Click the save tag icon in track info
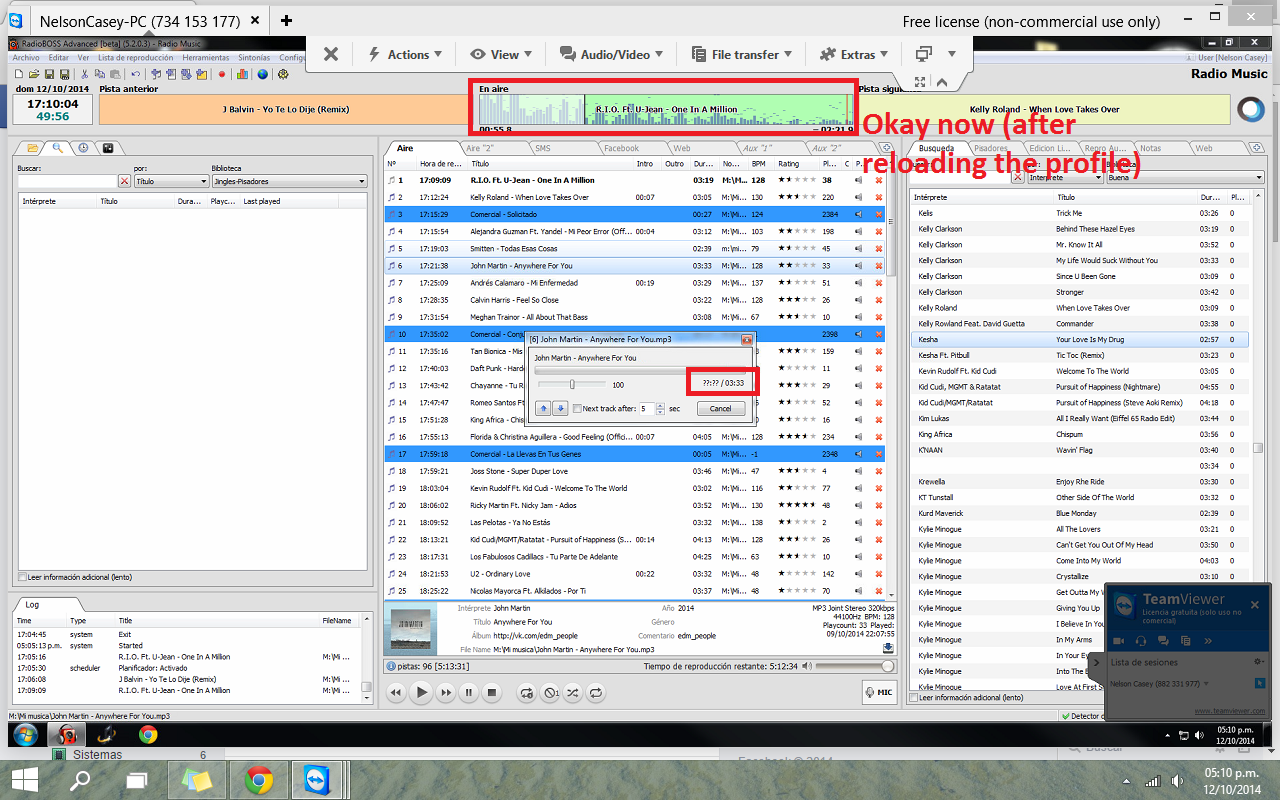The image size is (1280, 800). coord(888,648)
